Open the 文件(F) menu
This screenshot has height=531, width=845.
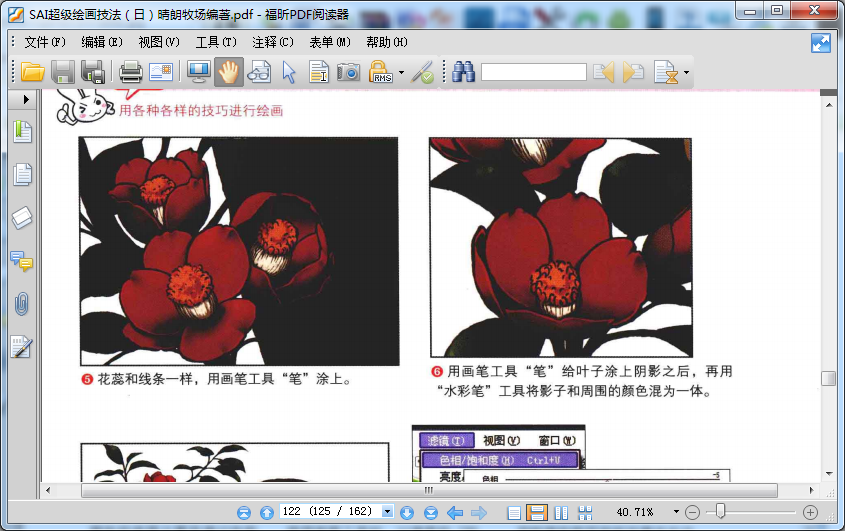(45, 42)
